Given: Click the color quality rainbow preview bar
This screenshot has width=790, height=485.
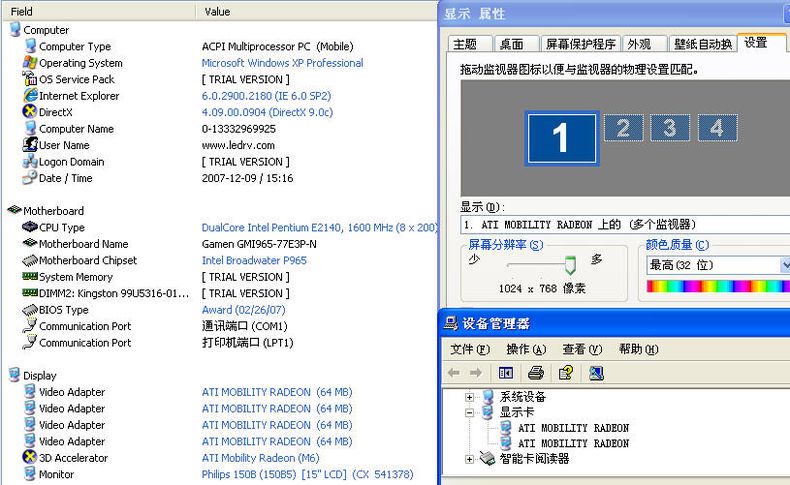Looking at the screenshot, I should pos(718,286).
